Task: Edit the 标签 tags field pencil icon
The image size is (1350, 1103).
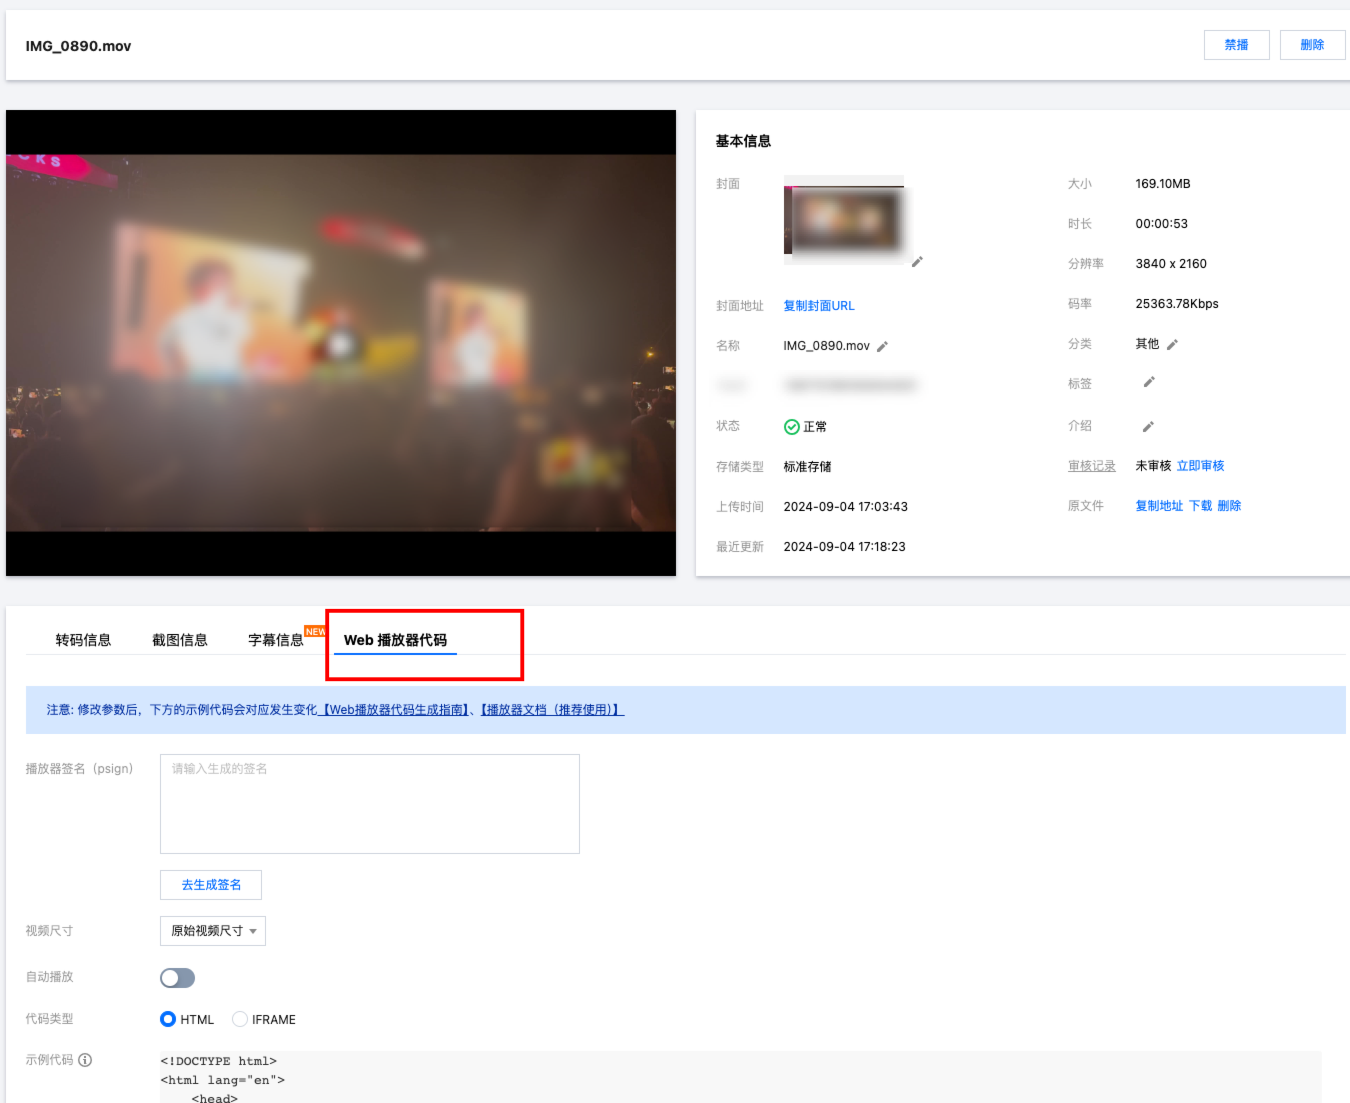Action: point(1149,382)
